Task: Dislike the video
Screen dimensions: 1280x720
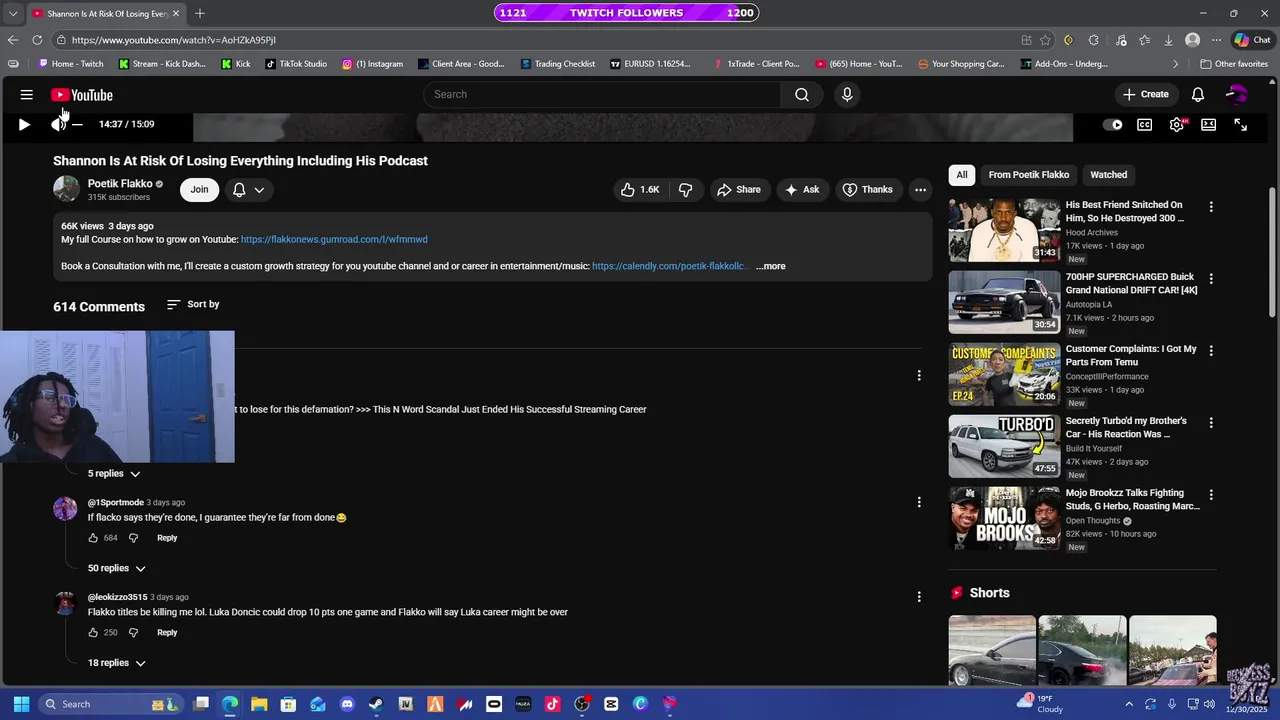Action: coord(685,189)
